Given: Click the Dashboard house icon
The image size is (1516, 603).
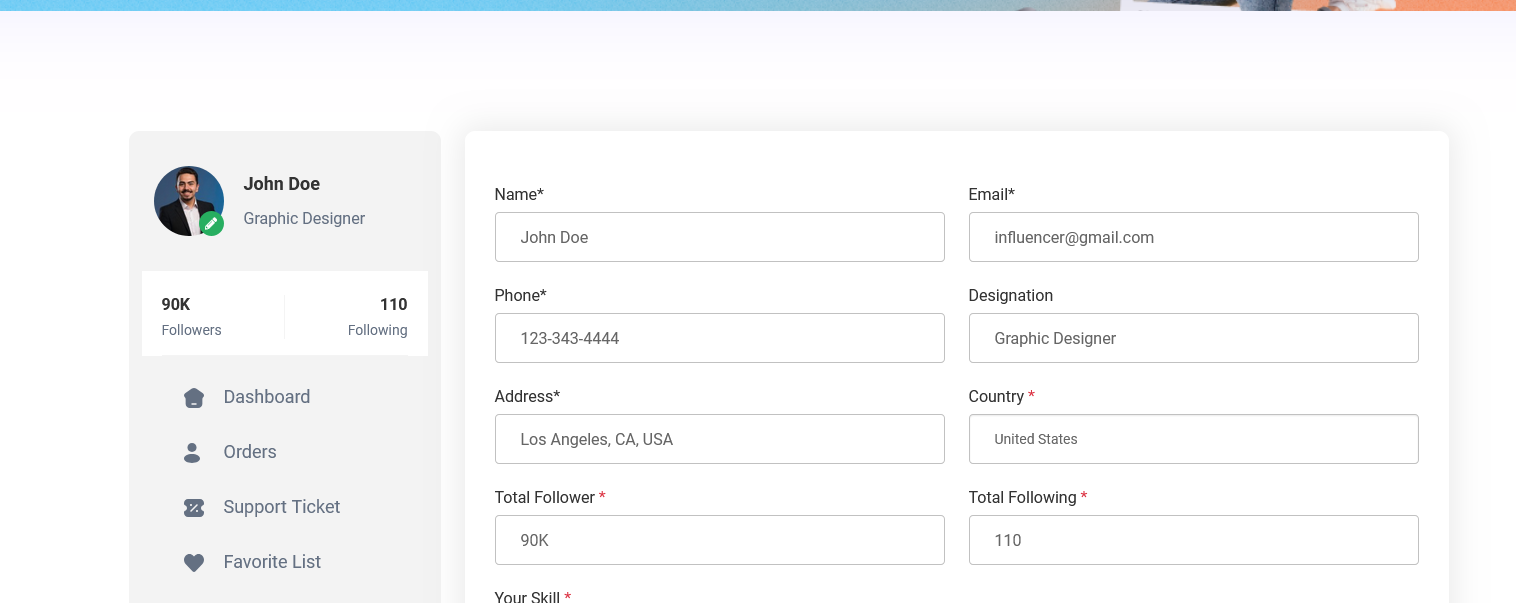Looking at the screenshot, I should click(x=194, y=398).
